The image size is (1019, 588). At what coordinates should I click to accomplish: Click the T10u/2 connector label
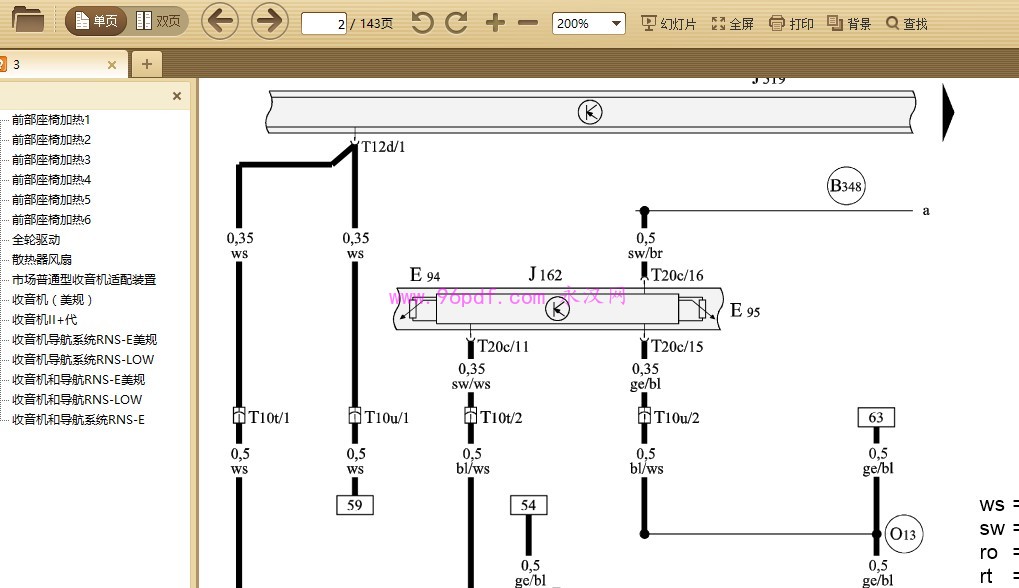coord(677,417)
